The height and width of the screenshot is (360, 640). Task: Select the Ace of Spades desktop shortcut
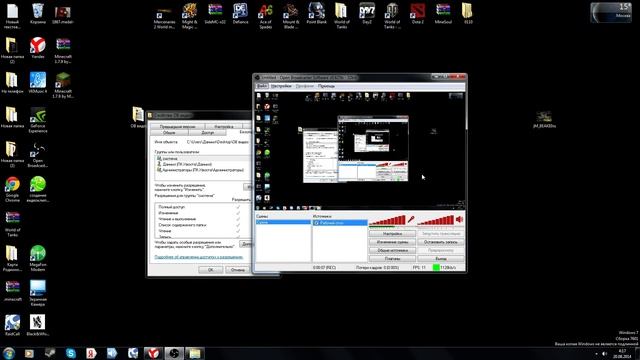(x=265, y=16)
